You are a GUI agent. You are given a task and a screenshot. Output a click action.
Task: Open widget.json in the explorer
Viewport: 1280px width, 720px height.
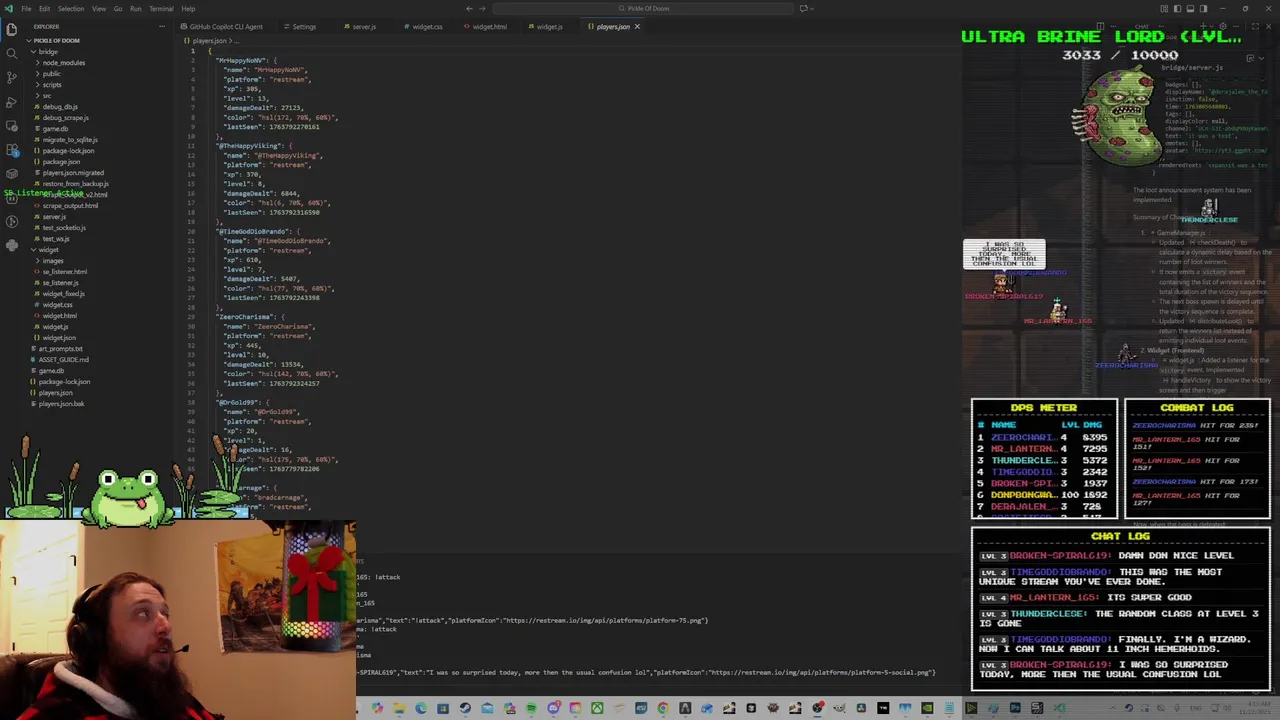59,337
